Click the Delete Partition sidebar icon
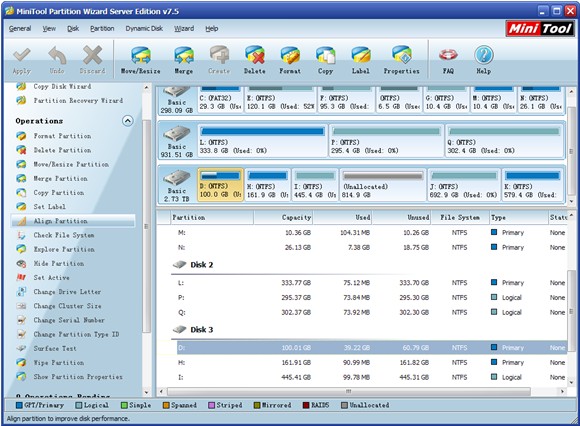The image size is (580, 426). [21, 150]
